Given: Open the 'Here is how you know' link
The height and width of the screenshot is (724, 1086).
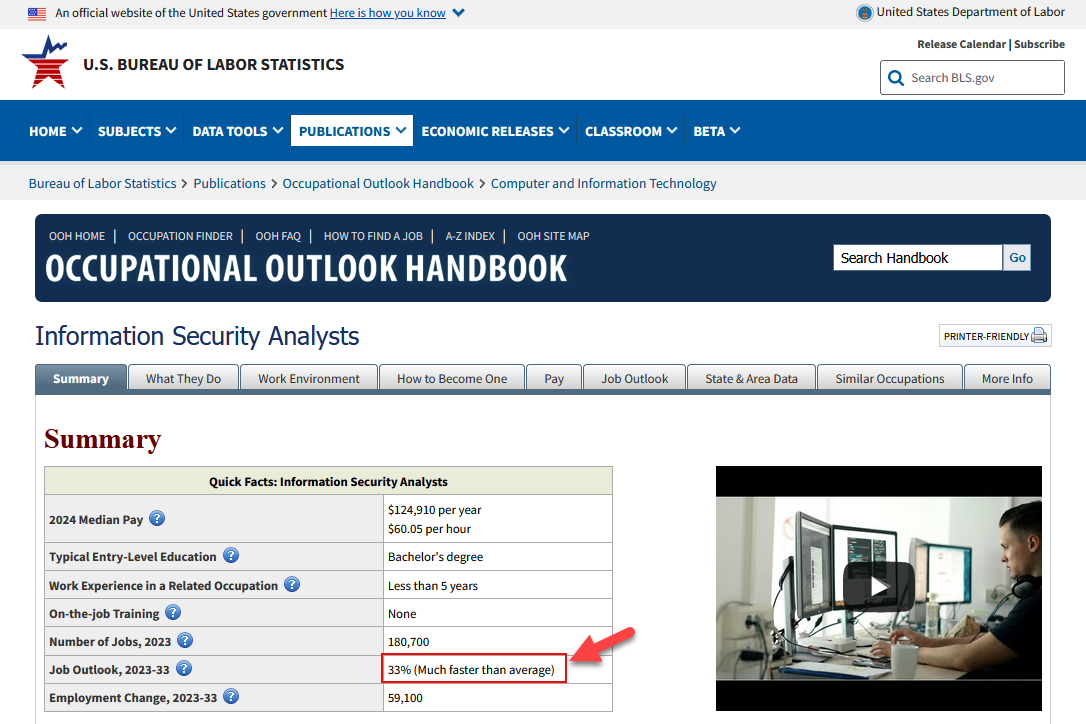Looking at the screenshot, I should tap(388, 13).
